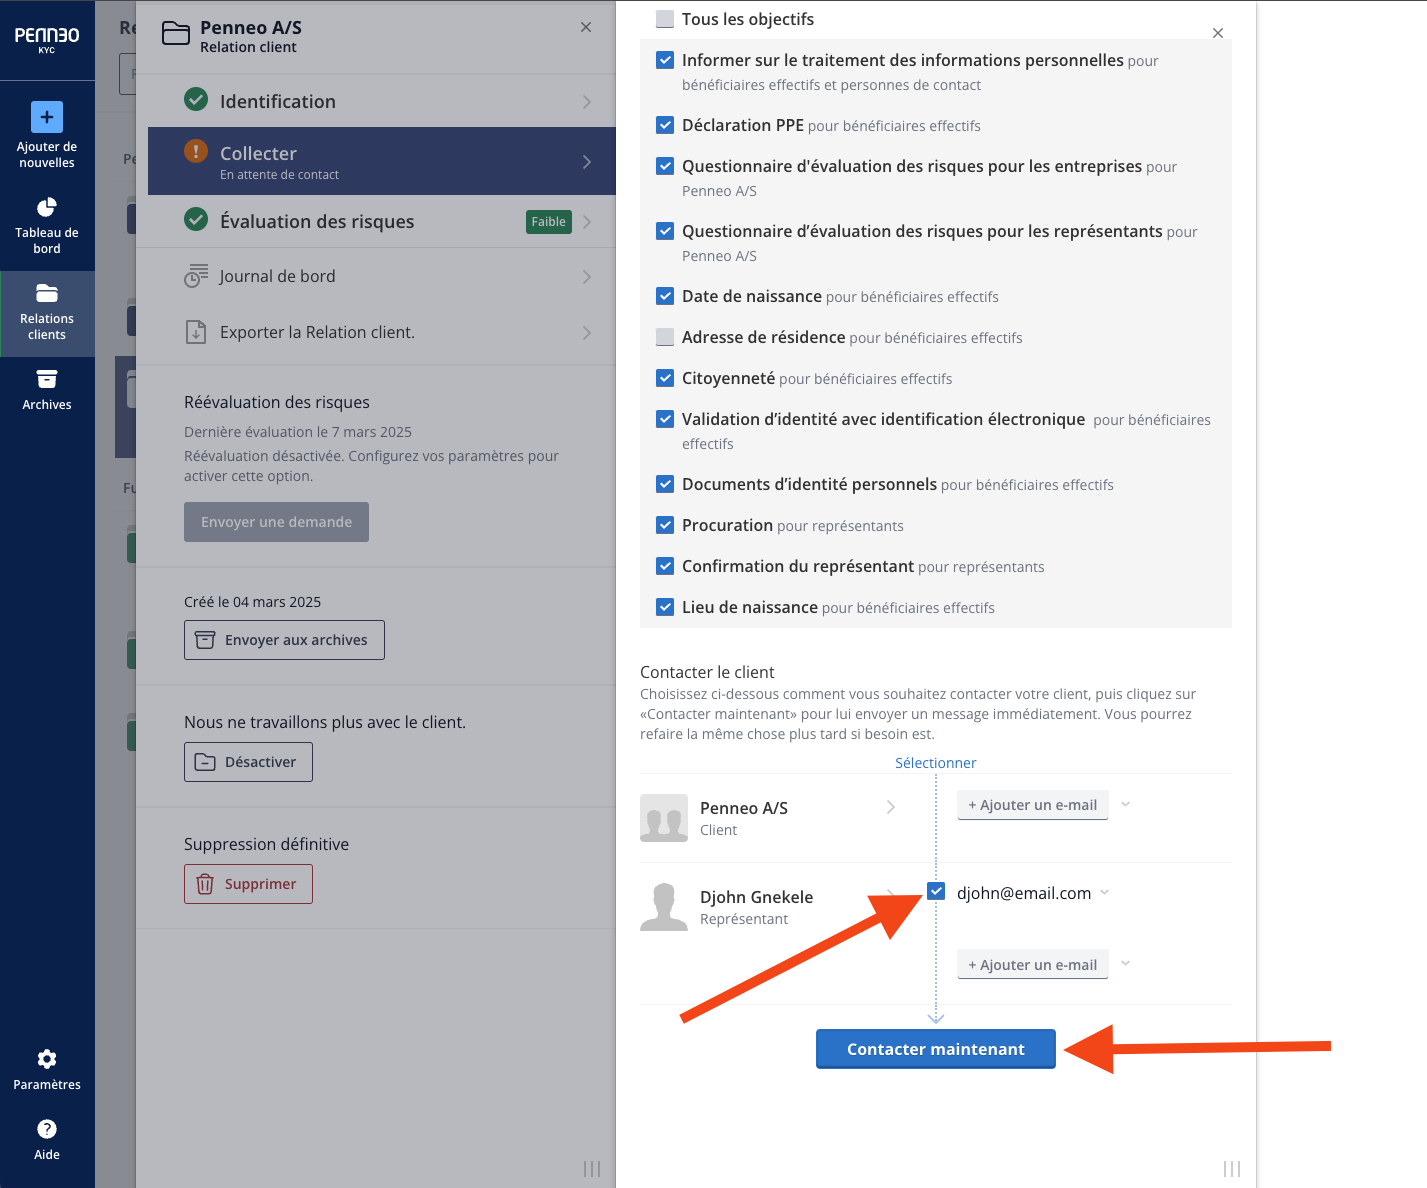1427x1188 pixels.
Task: Open Penneo A/S client details chevron
Action: pyautogui.click(x=891, y=807)
